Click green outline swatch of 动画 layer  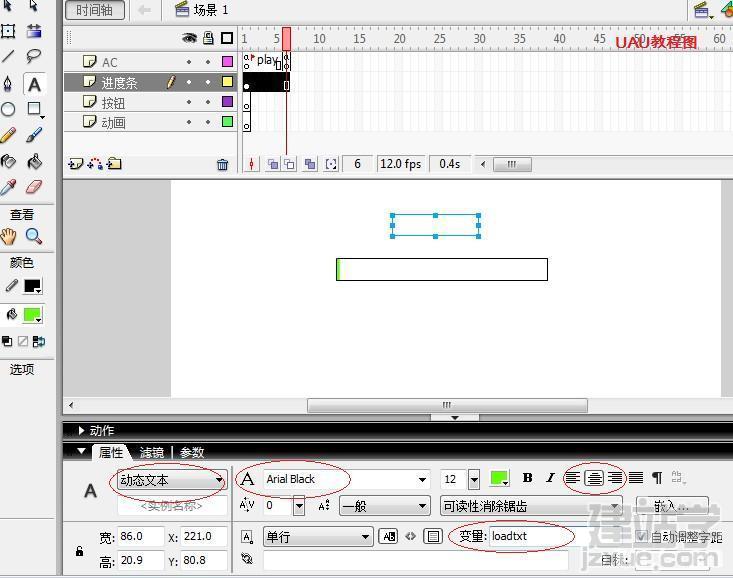pos(228,122)
